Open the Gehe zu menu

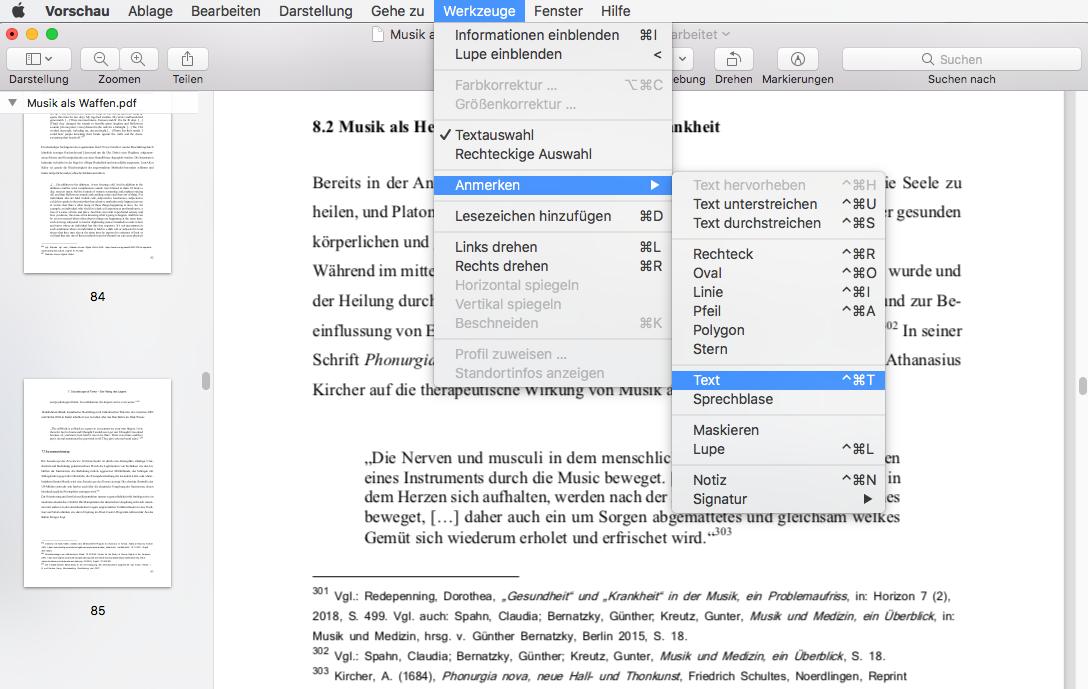(398, 10)
